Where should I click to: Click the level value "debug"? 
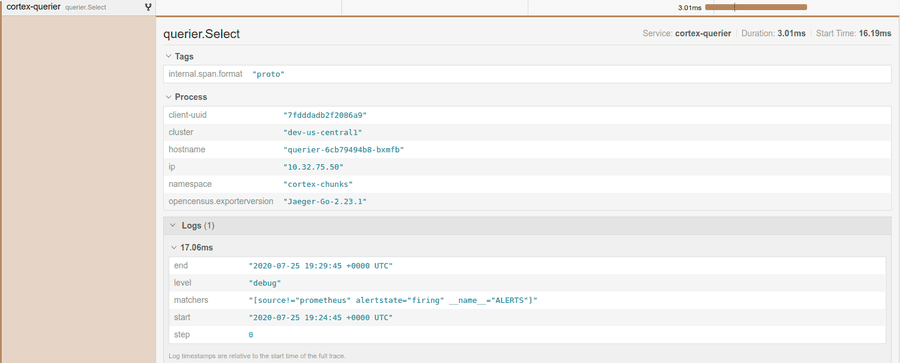click(x=265, y=283)
